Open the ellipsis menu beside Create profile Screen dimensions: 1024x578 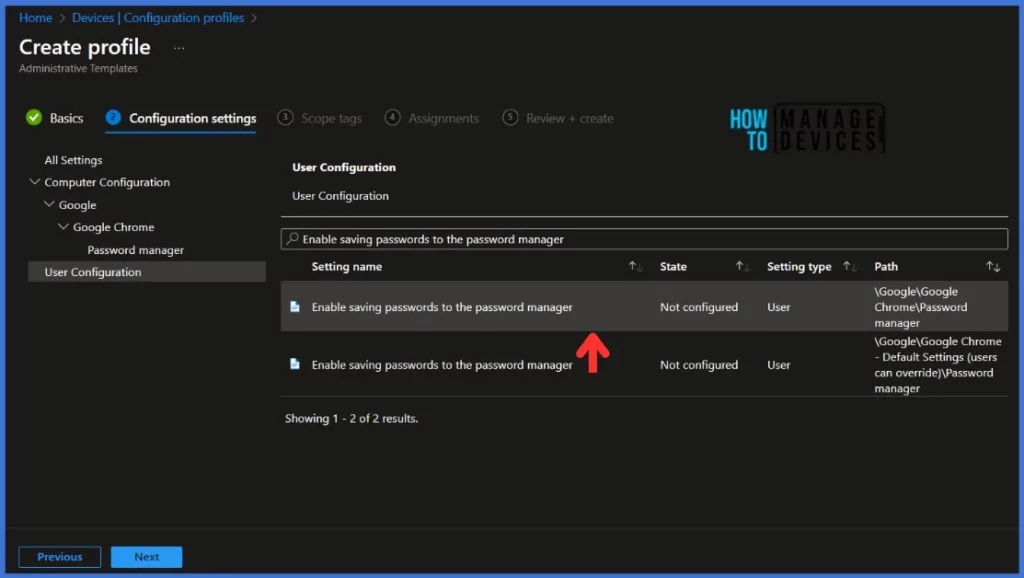pyautogui.click(x=179, y=48)
